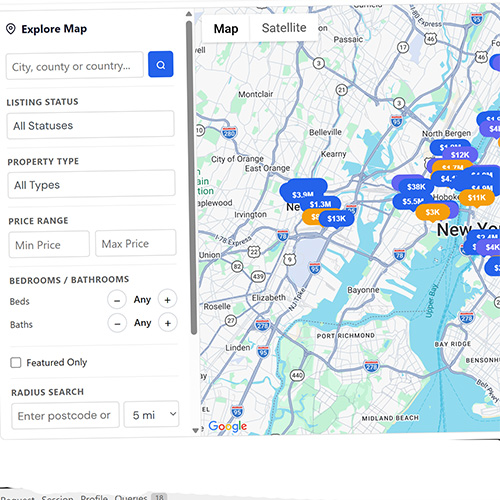500x500 pixels.
Task: Click the Profile debug toolbar tab
Action: [x=94, y=497]
